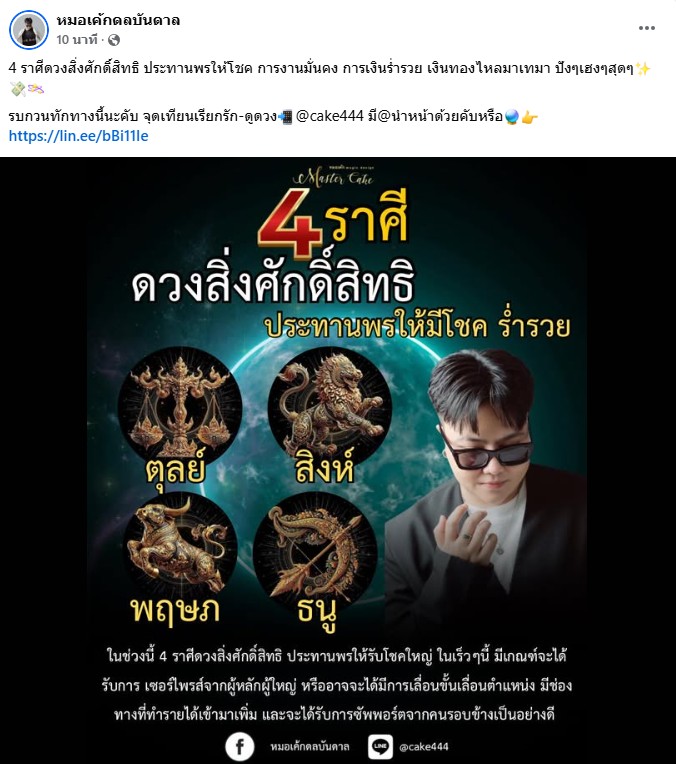This screenshot has height=764, width=676.
Task: Click the Master Cake logo at image top
Action: coord(333,176)
